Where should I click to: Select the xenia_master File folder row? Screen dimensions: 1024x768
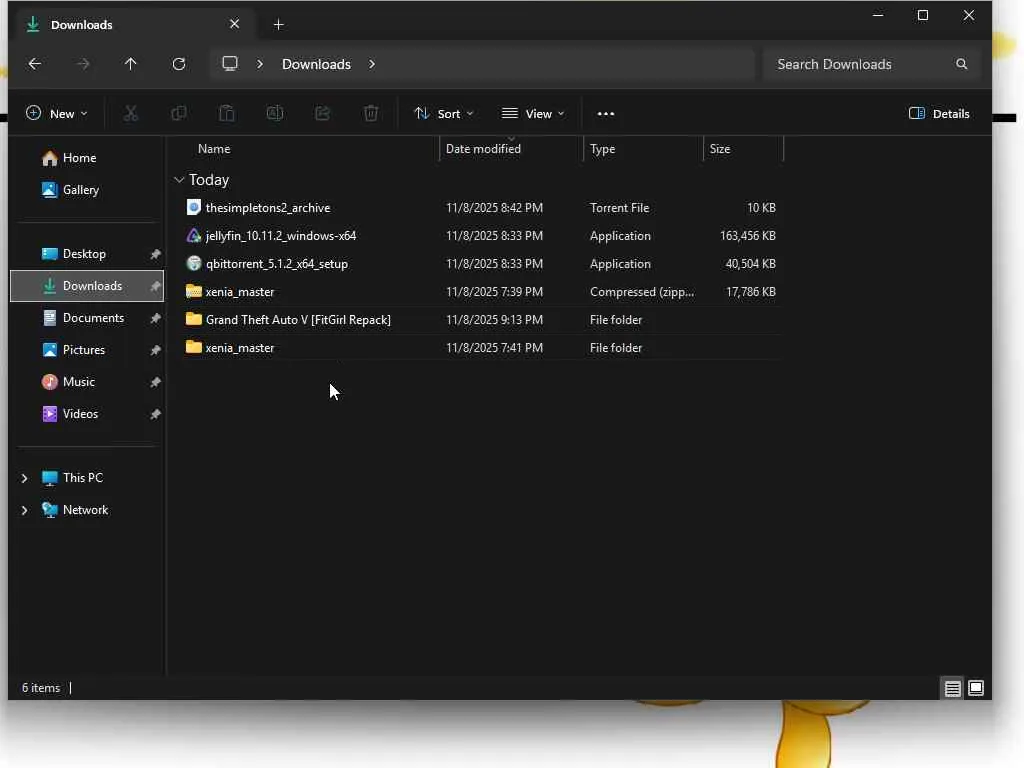pyautogui.click(x=482, y=347)
